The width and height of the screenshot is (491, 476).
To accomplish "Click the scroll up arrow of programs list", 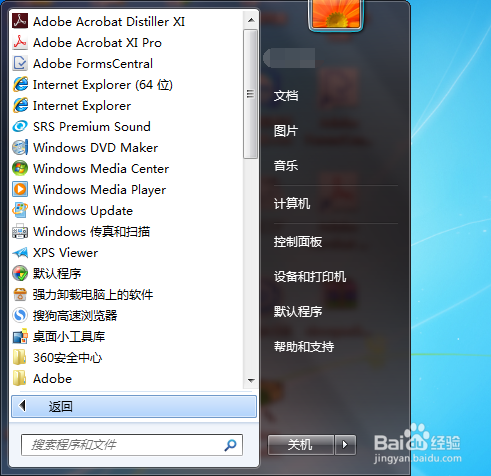I will [x=251, y=20].
